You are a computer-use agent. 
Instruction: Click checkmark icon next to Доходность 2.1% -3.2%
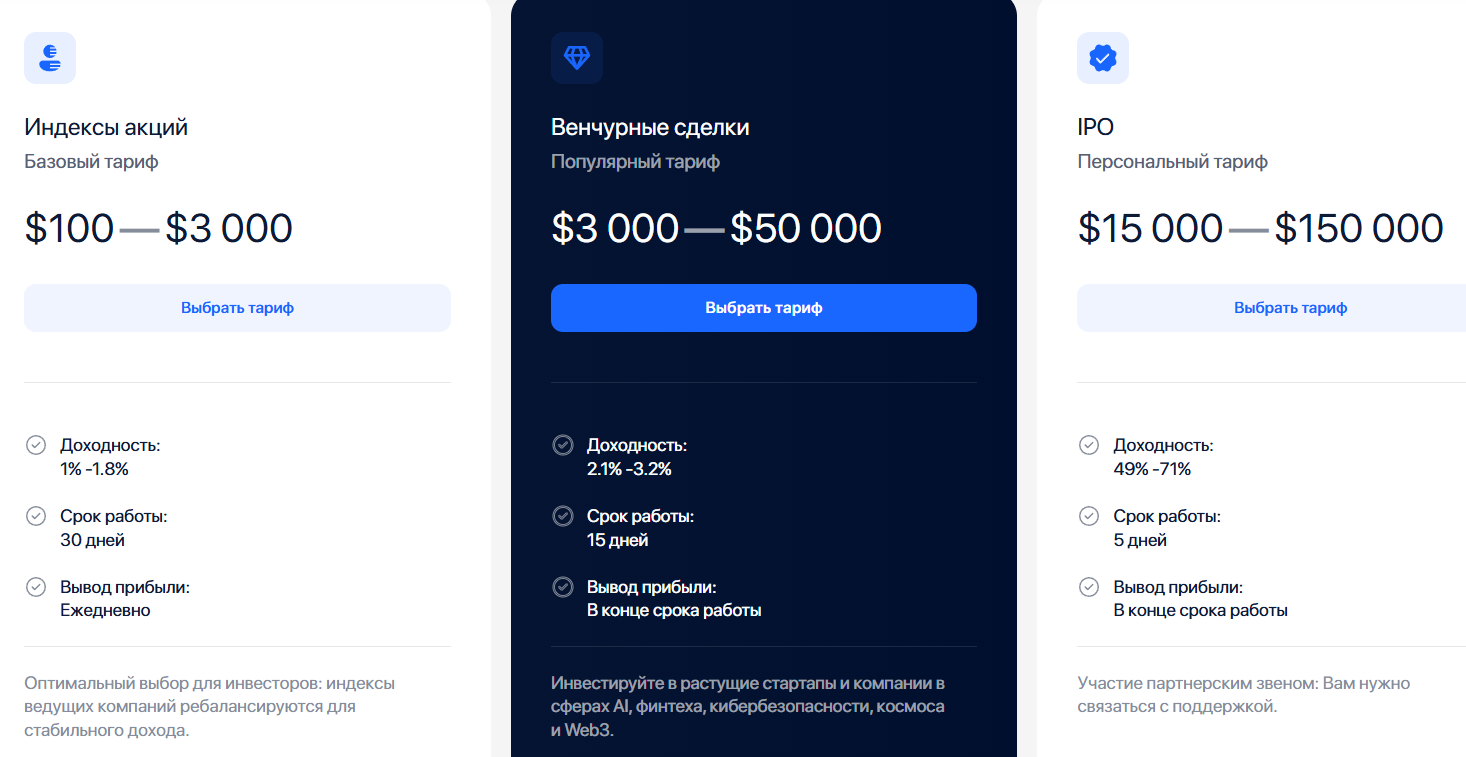(x=563, y=445)
